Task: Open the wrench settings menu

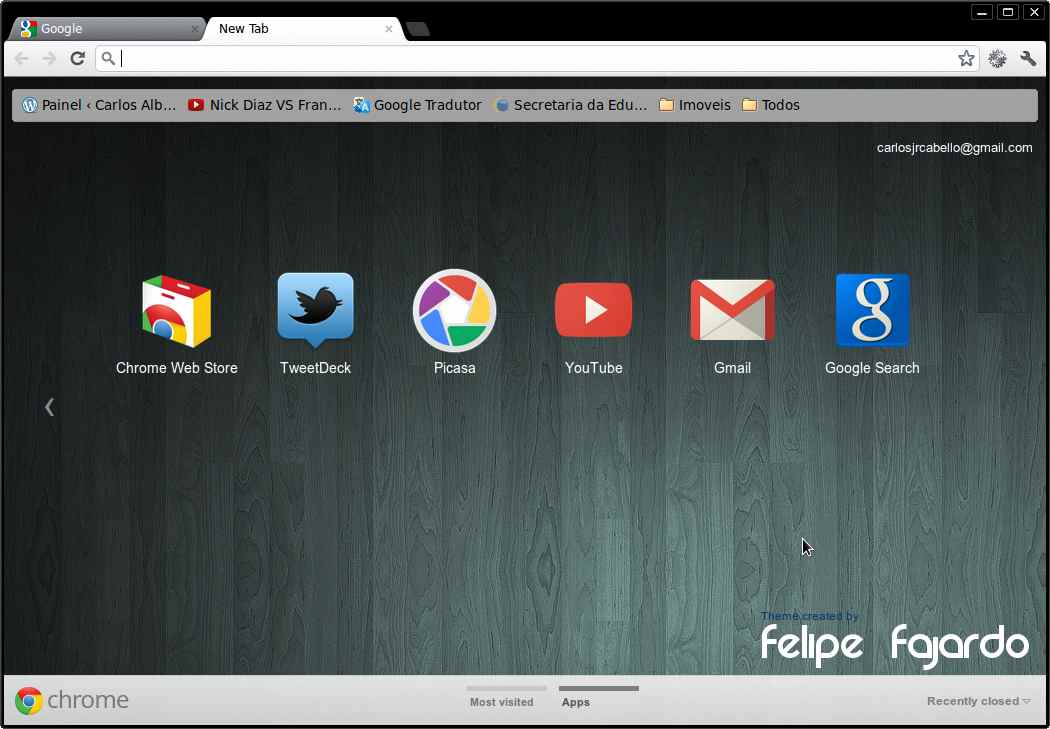Action: tap(1028, 59)
